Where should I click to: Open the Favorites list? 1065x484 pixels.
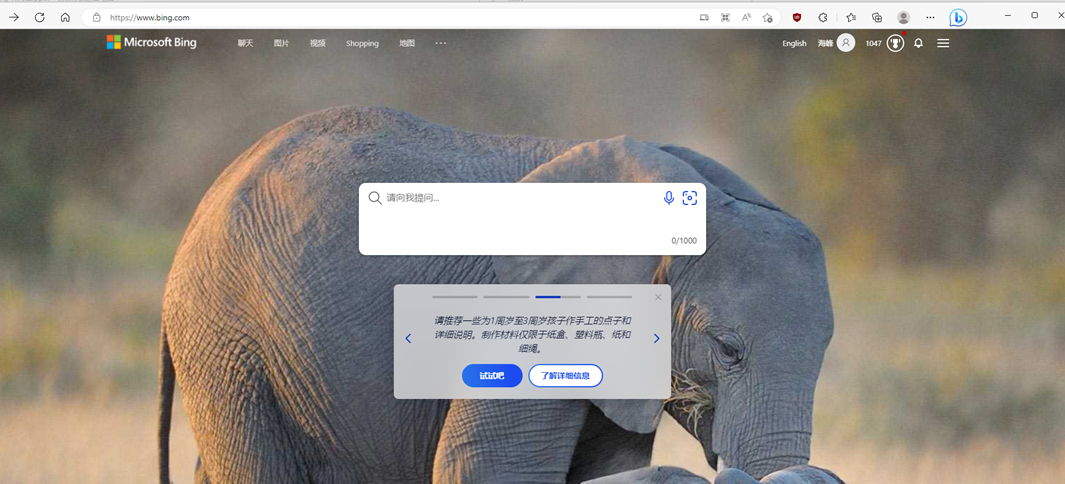[x=851, y=18]
